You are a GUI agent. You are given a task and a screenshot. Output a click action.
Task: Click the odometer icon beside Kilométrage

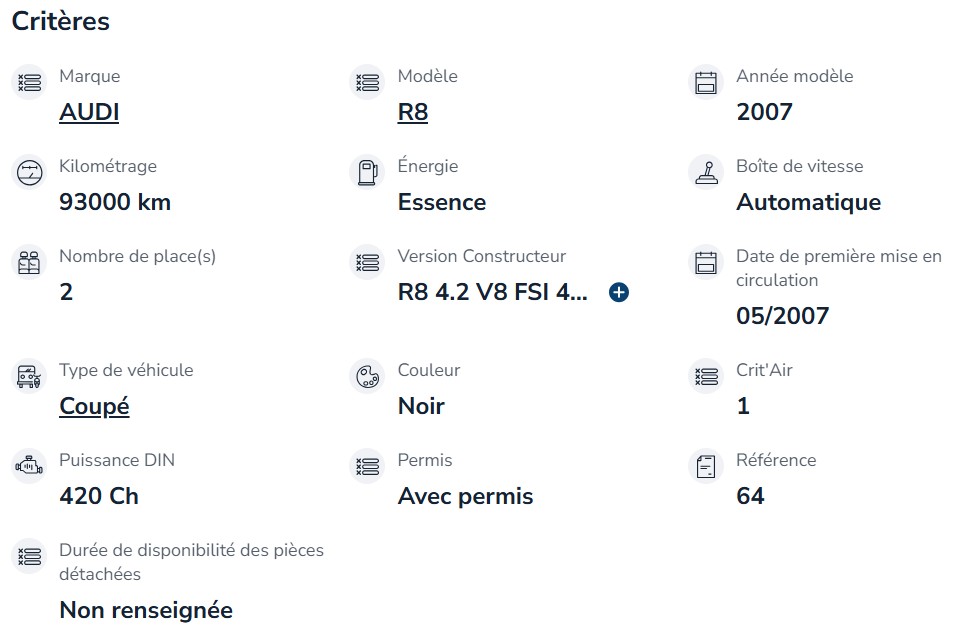pyautogui.click(x=29, y=172)
